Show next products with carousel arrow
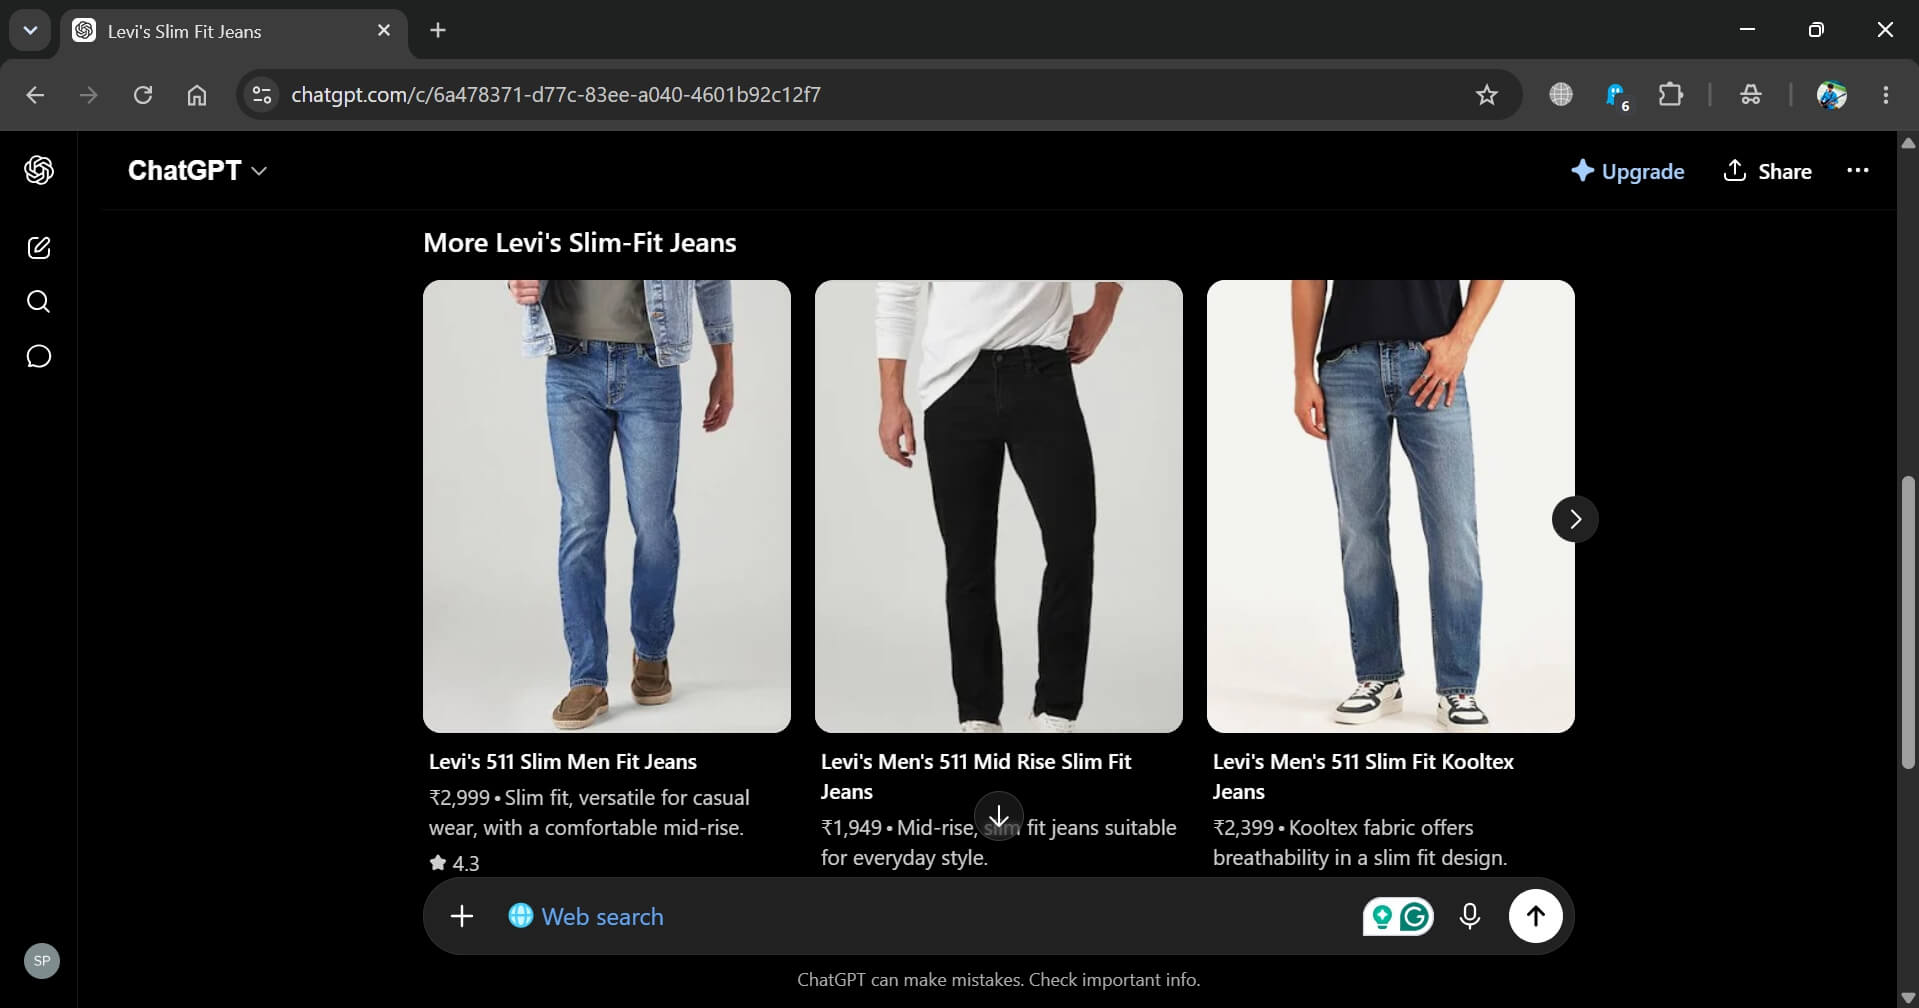 (x=1575, y=519)
